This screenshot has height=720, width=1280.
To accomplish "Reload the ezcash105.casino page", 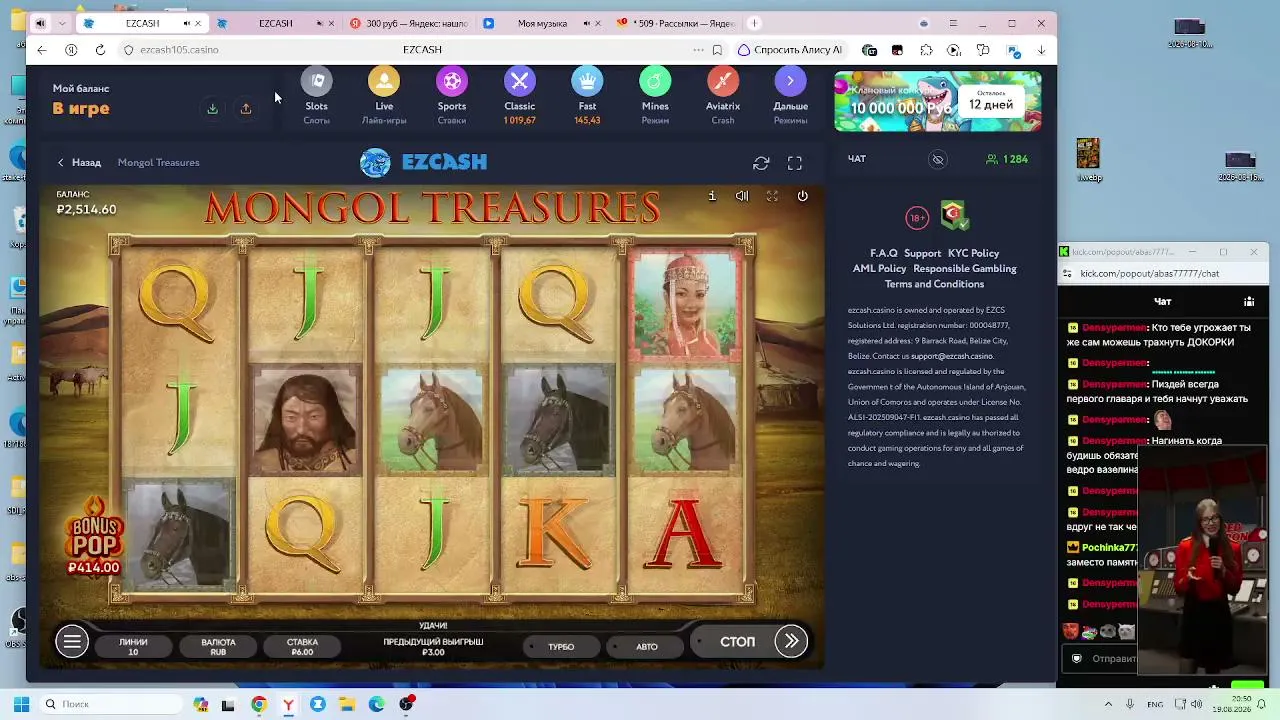I will coord(100,50).
